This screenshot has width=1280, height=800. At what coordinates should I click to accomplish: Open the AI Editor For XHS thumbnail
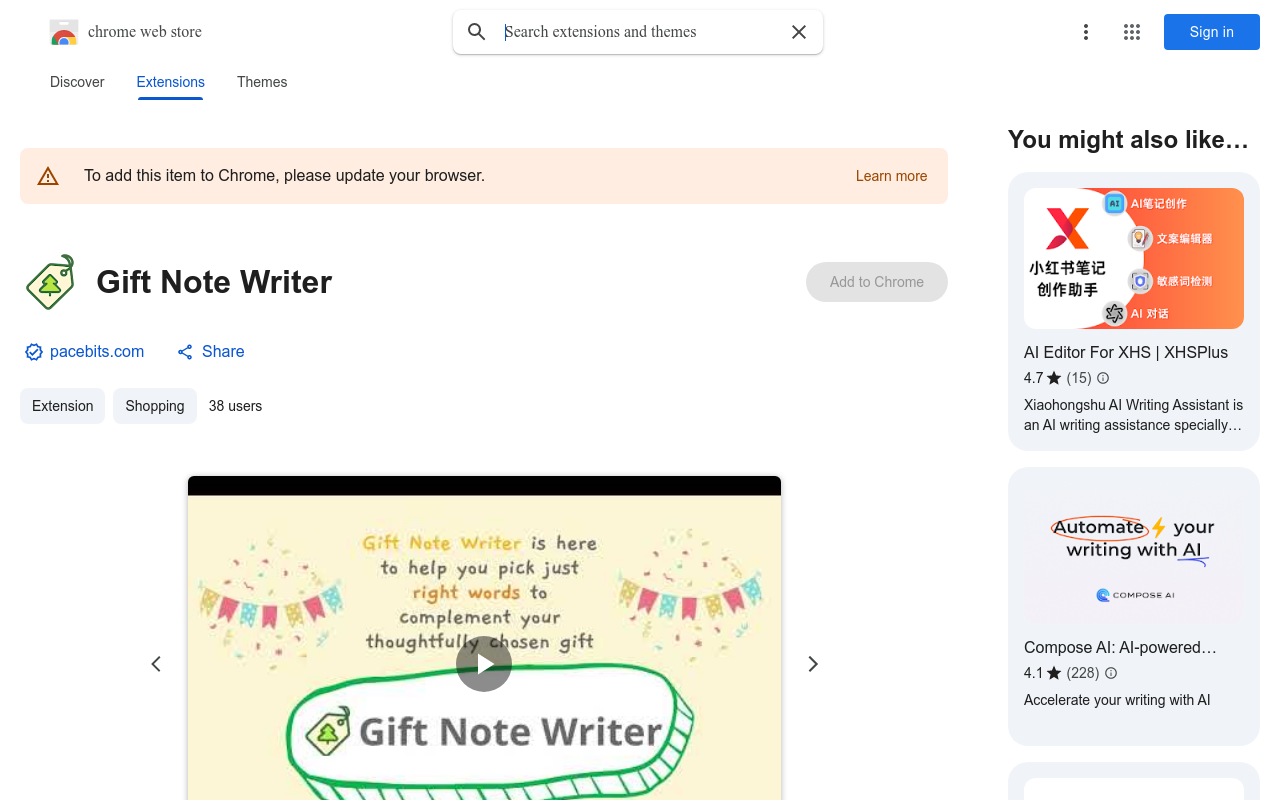1134,258
